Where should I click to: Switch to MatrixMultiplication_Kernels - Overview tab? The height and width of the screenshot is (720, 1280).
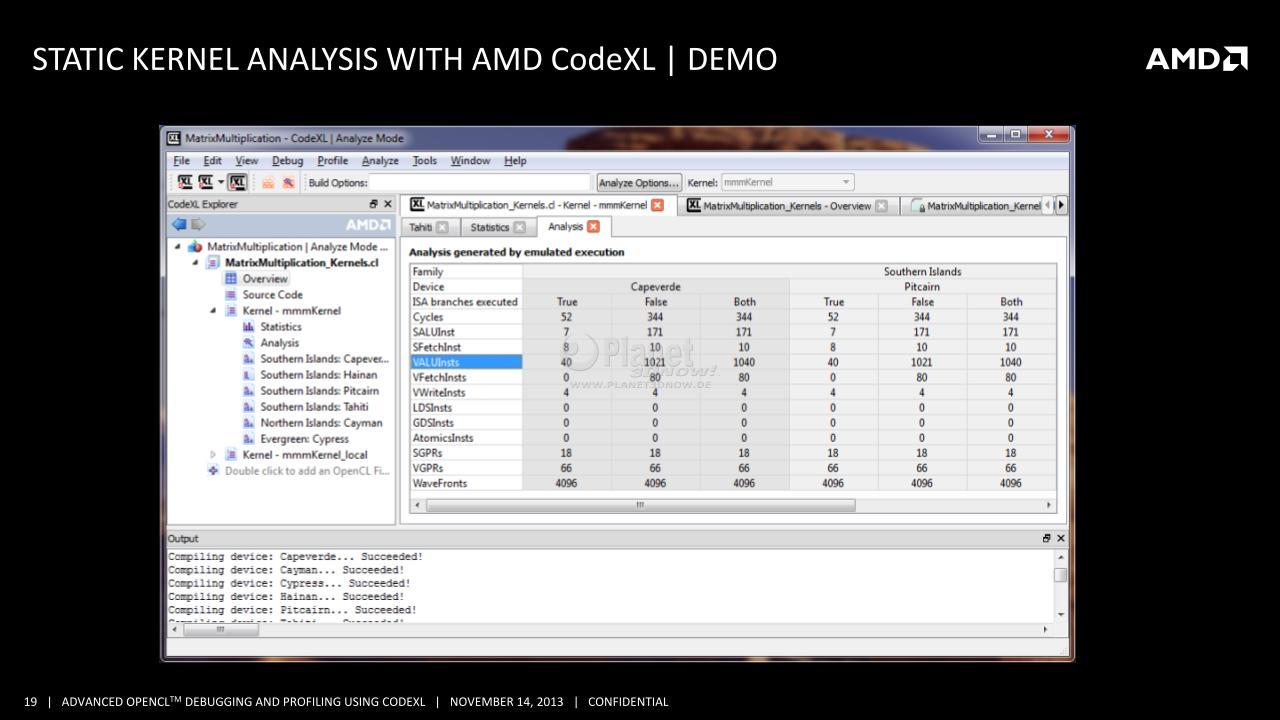tap(788, 206)
